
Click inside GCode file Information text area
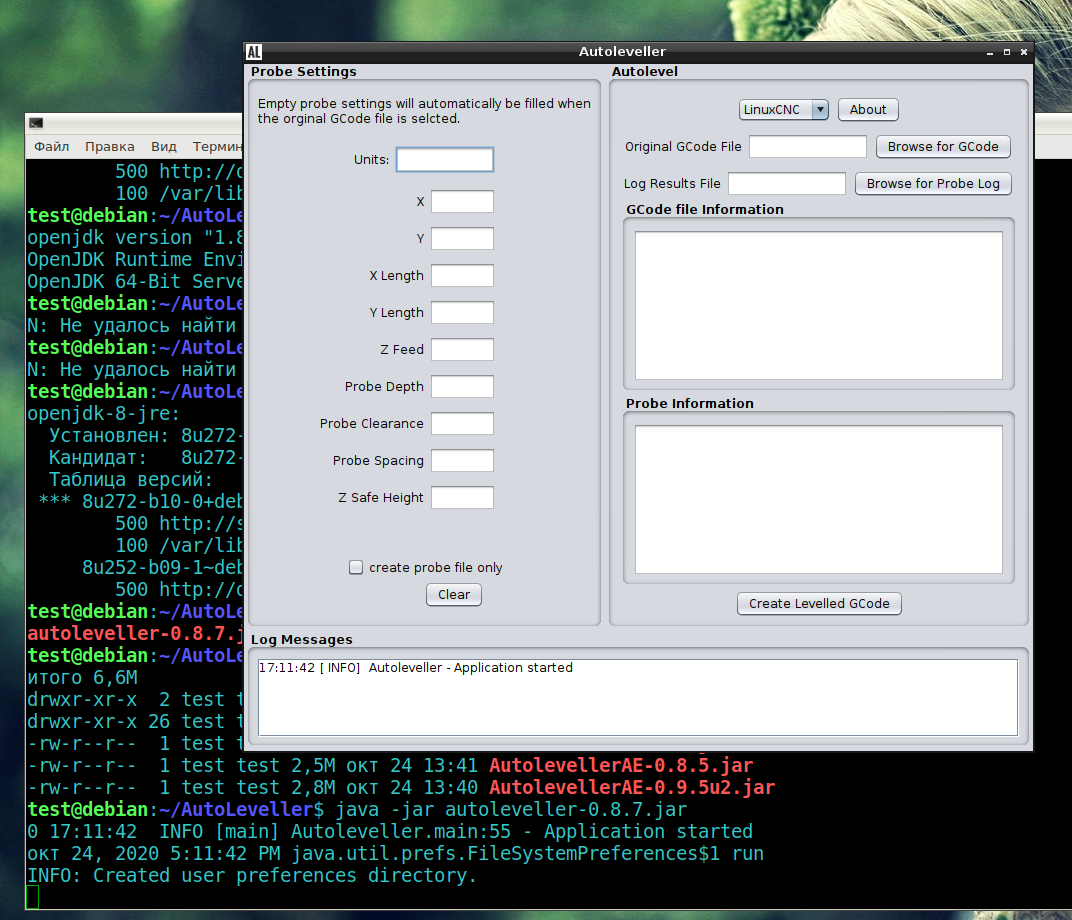click(818, 305)
